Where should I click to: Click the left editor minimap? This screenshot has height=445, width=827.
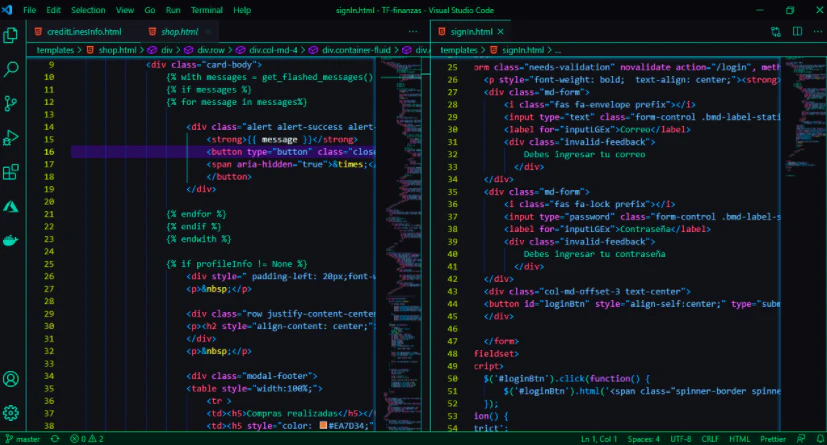pos(399,244)
